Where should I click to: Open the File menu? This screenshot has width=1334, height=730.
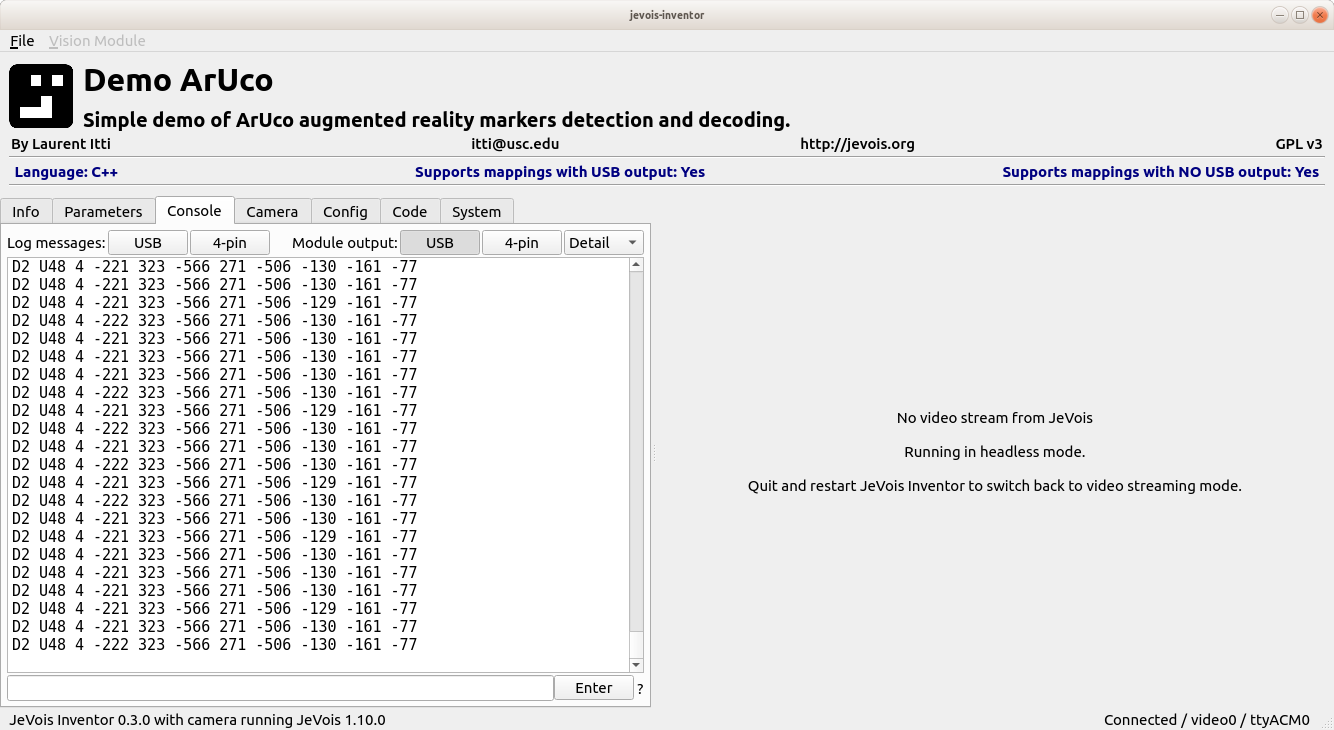(x=22, y=41)
